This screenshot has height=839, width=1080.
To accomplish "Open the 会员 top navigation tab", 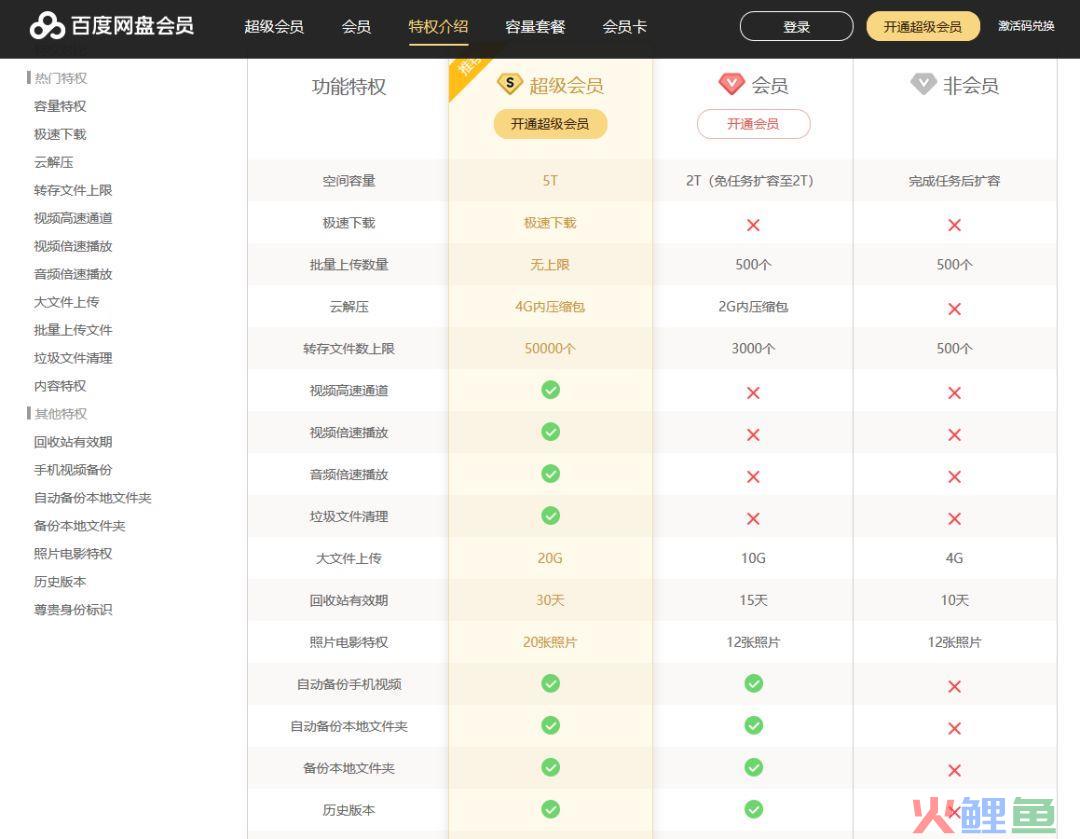I will tap(356, 27).
